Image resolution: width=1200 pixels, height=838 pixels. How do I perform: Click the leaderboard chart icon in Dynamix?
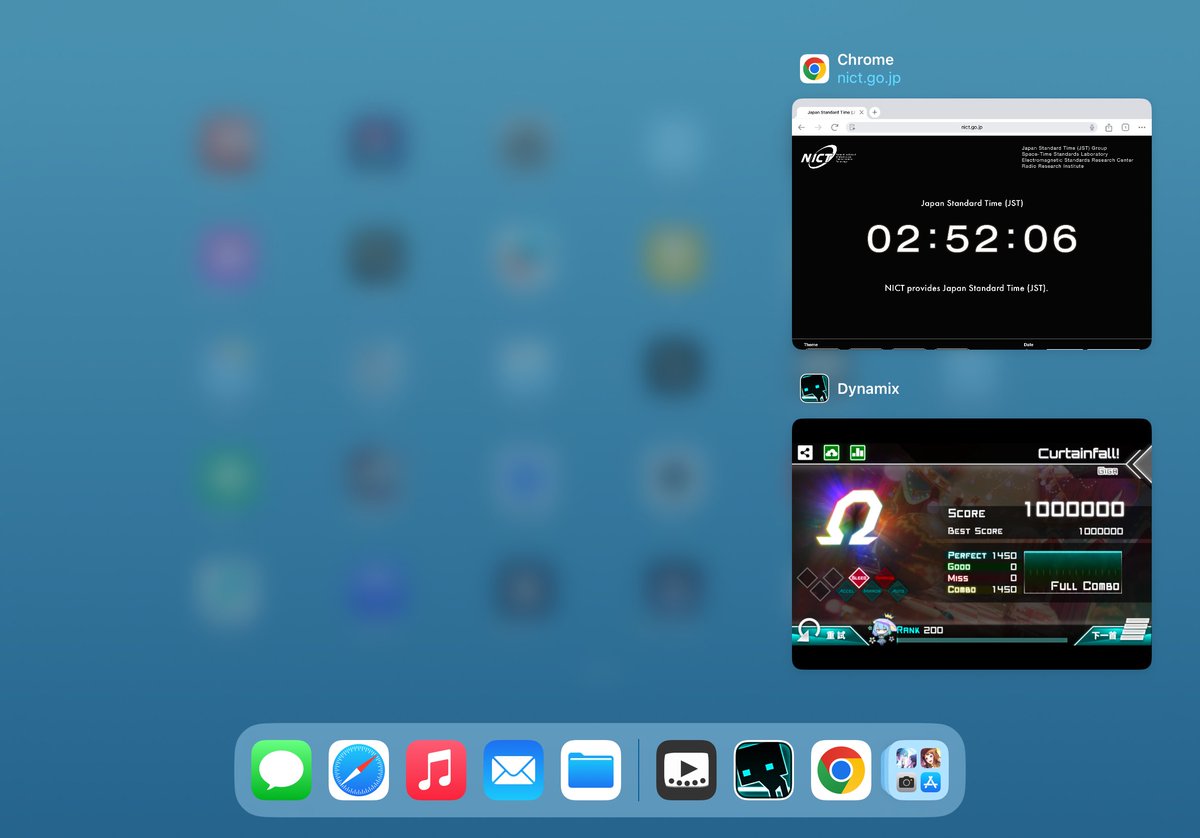857,452
